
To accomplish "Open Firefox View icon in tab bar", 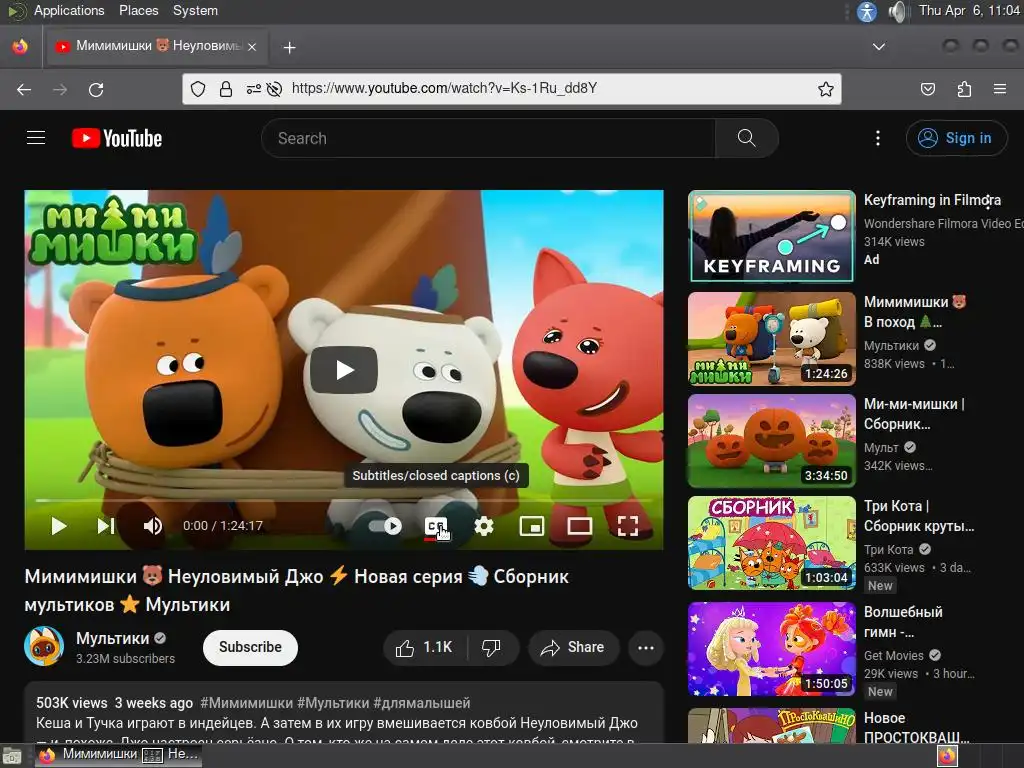I will click(20, 46).
